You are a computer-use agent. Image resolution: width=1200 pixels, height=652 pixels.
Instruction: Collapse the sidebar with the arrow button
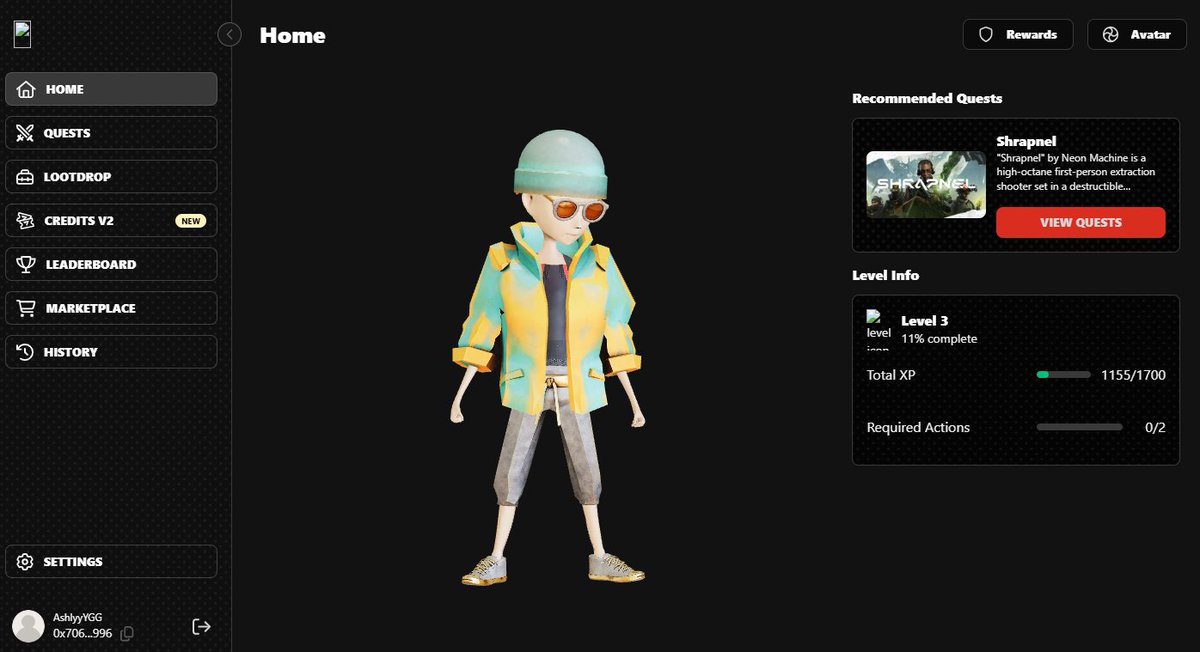[230, 35]
